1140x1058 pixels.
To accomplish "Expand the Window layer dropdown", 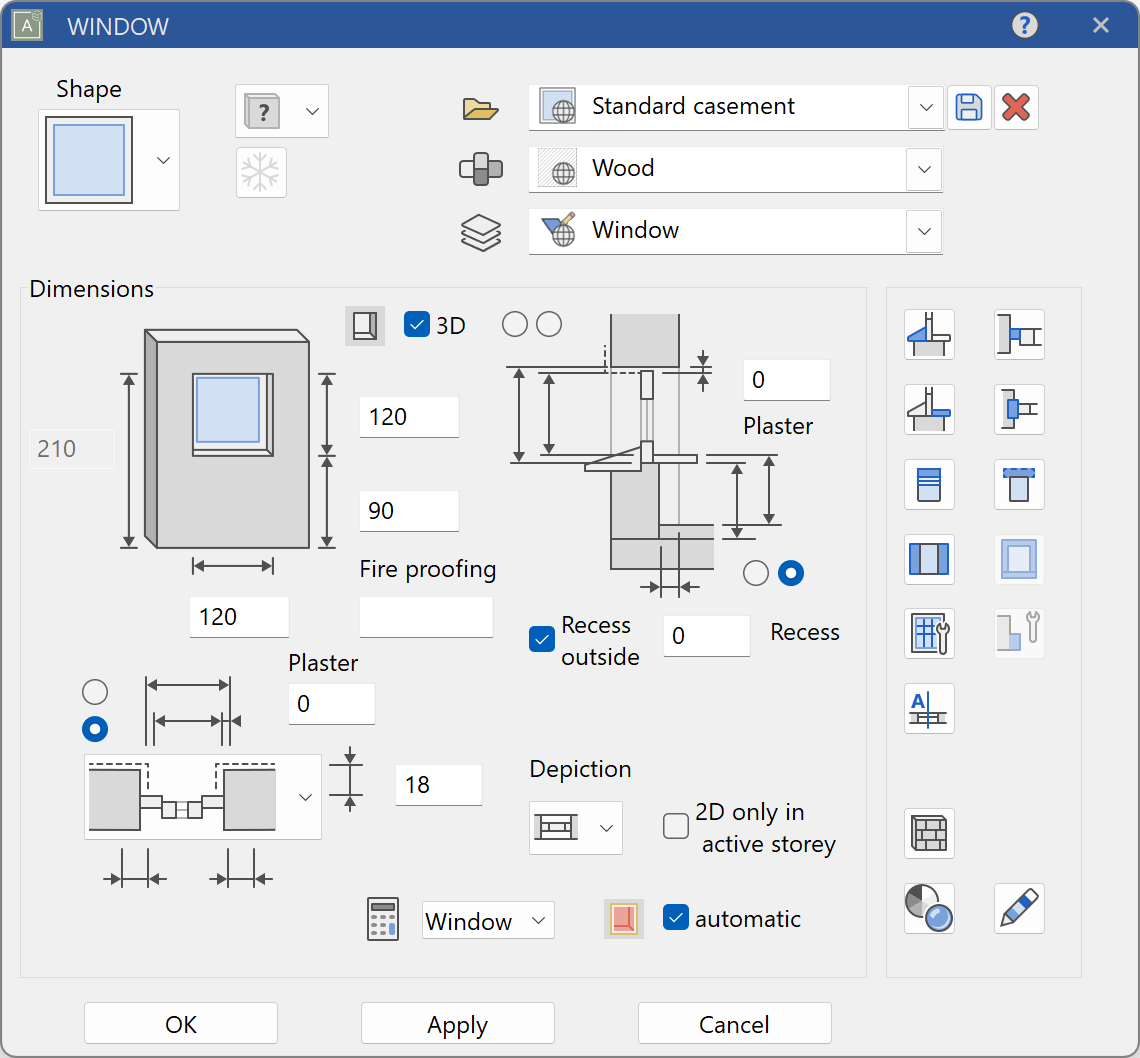I will point(924,231).
